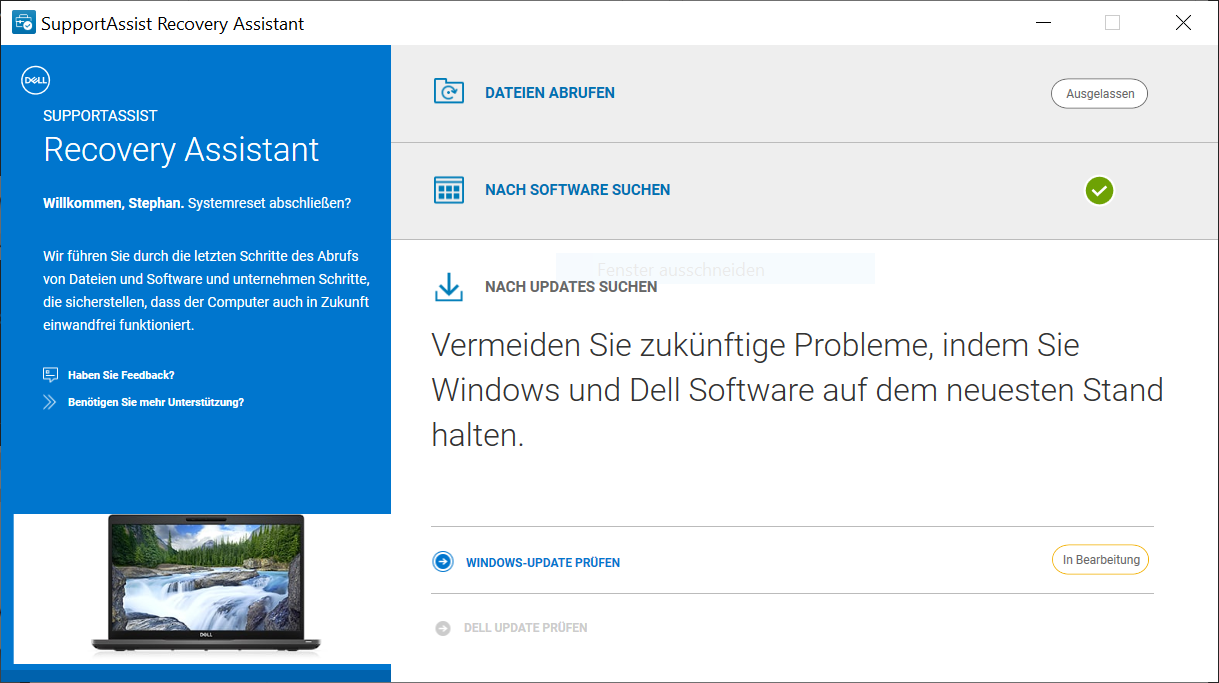
Task: Open Benötigen Sie mehr Unterstützung? link
Action: pos(156,402)
